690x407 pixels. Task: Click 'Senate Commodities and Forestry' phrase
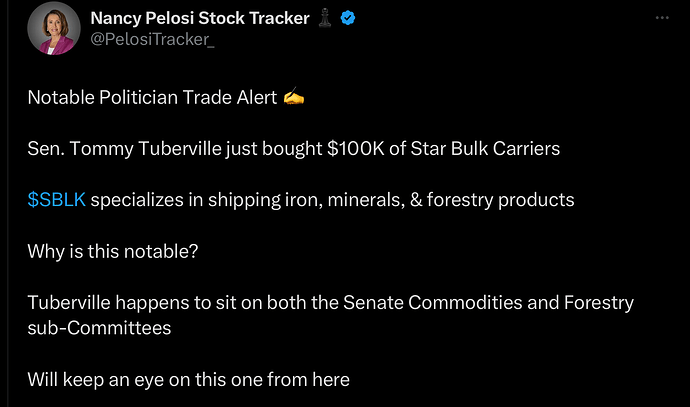point(488,303)
